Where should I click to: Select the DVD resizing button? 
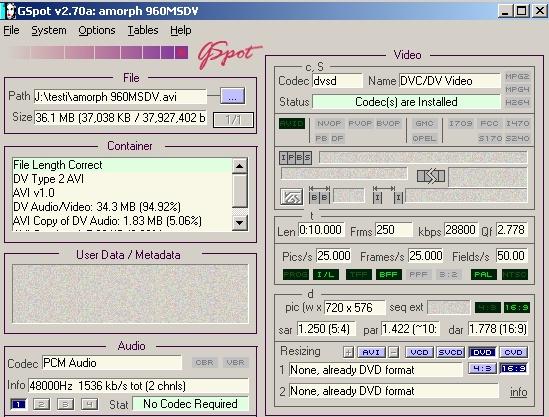482,352
